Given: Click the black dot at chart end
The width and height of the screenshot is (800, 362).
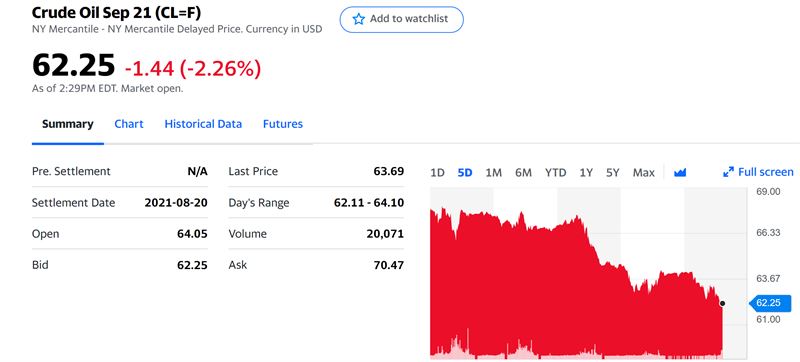Looking at the screenshot, I should (x=722, y=303).
